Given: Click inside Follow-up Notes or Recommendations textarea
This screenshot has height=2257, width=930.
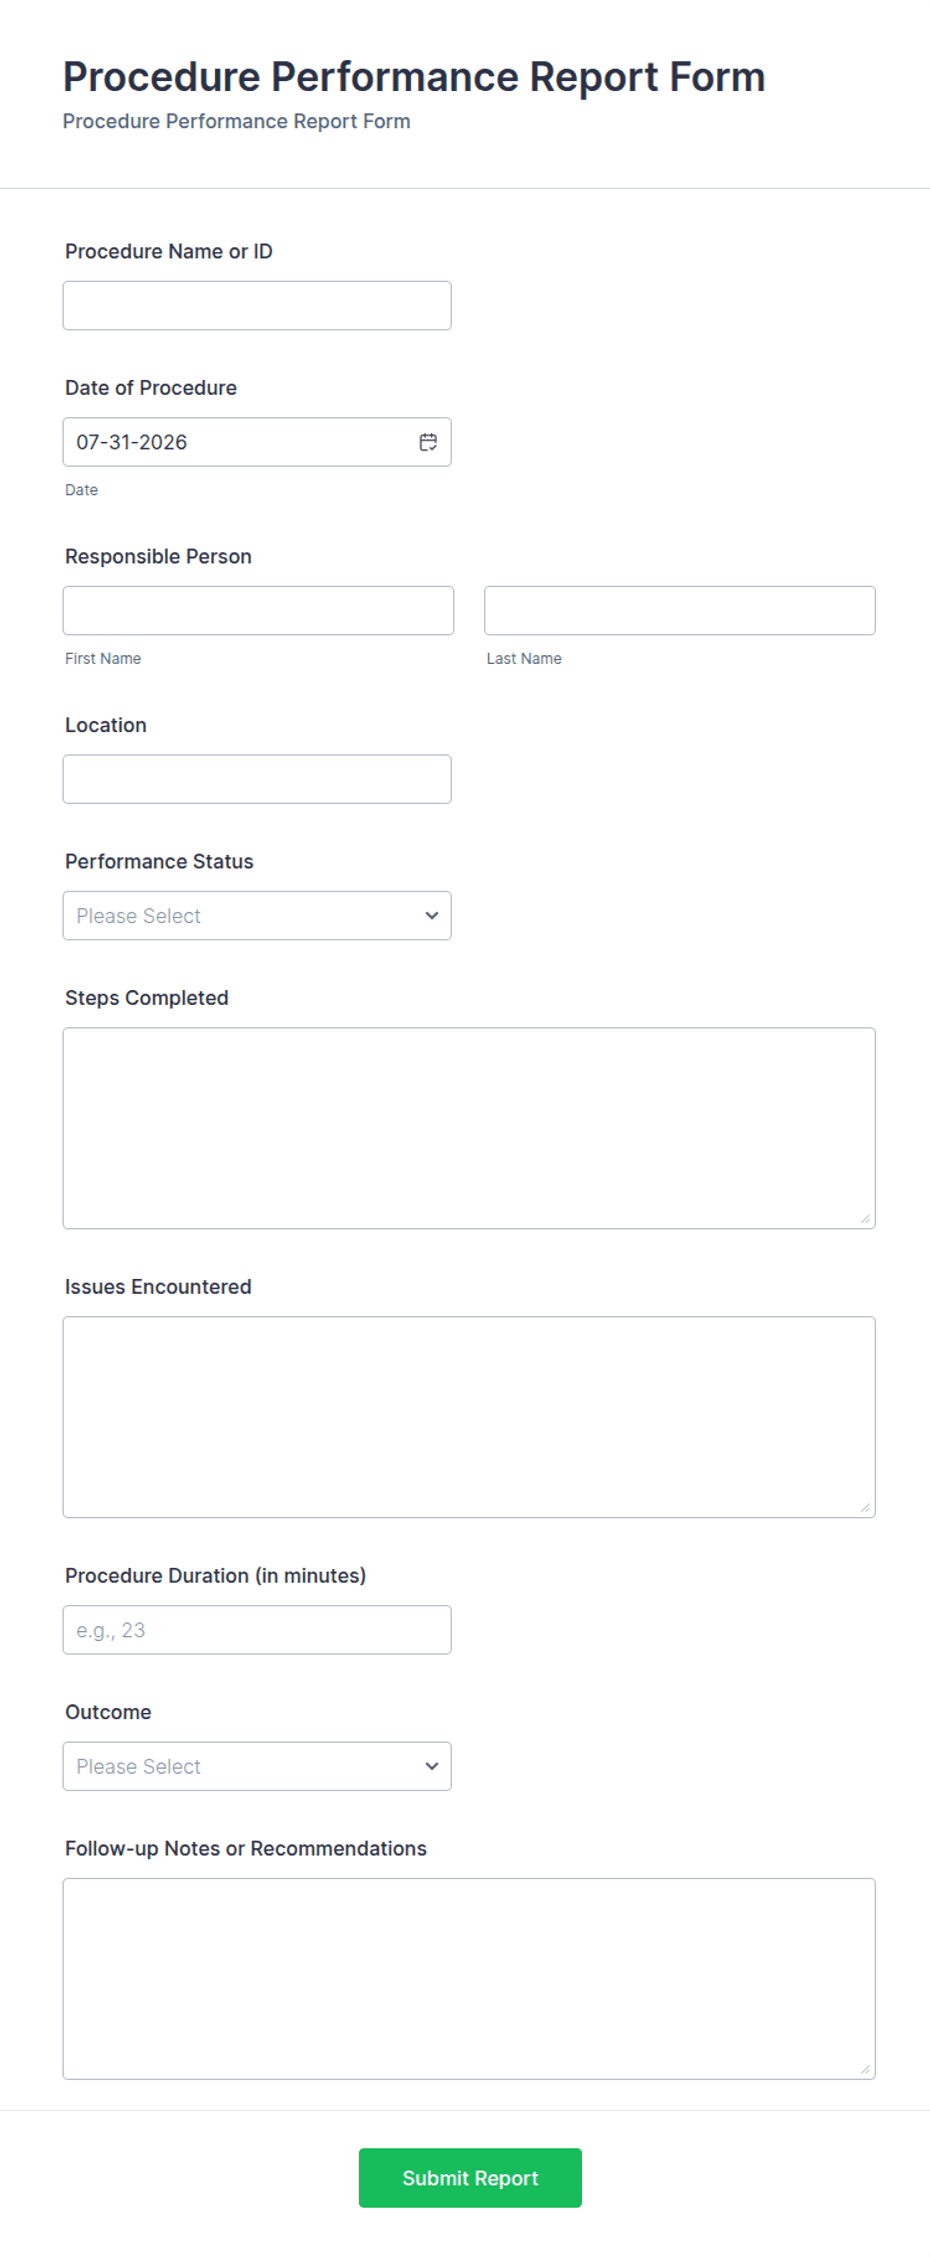Looking at the screenshot, I should pyautogui.click(x=469, y=1979).
